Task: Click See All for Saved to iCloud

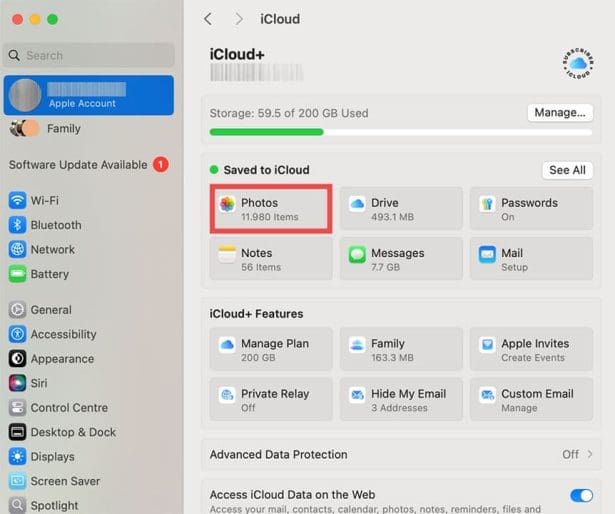Action: click(x=567, y=170)
